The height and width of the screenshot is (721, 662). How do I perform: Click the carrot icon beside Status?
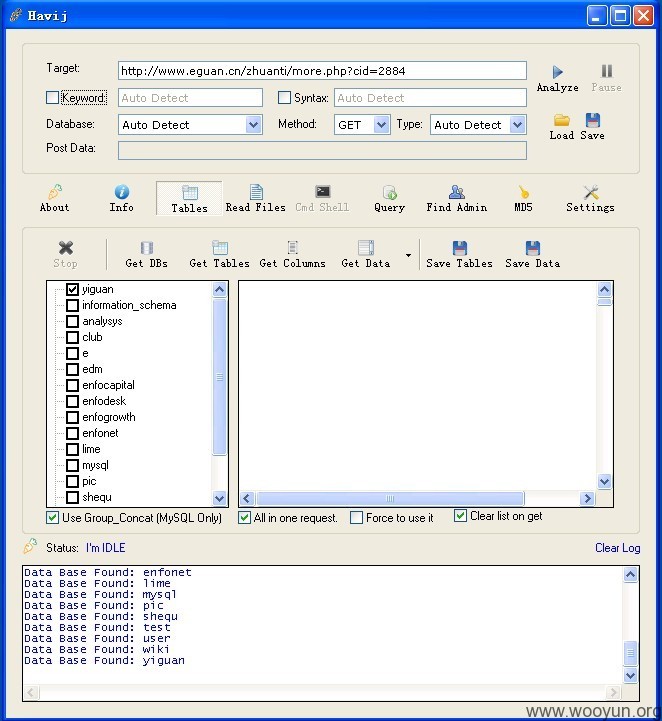coord(30,546)
